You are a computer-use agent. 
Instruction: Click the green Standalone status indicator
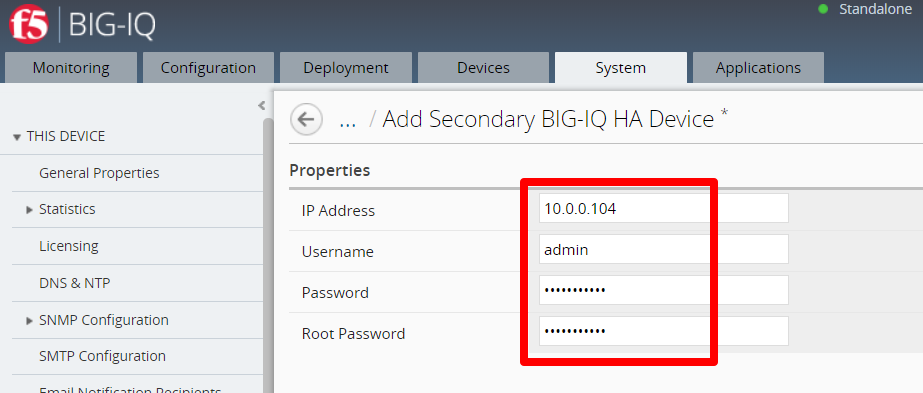[x=823, y=9]
